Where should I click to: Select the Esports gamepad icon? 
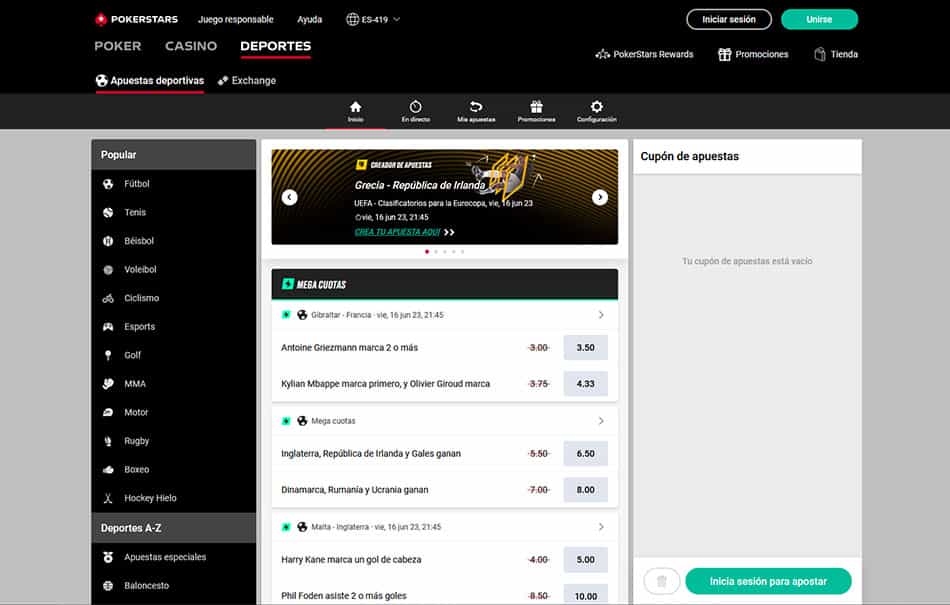(x=108, y=327)
